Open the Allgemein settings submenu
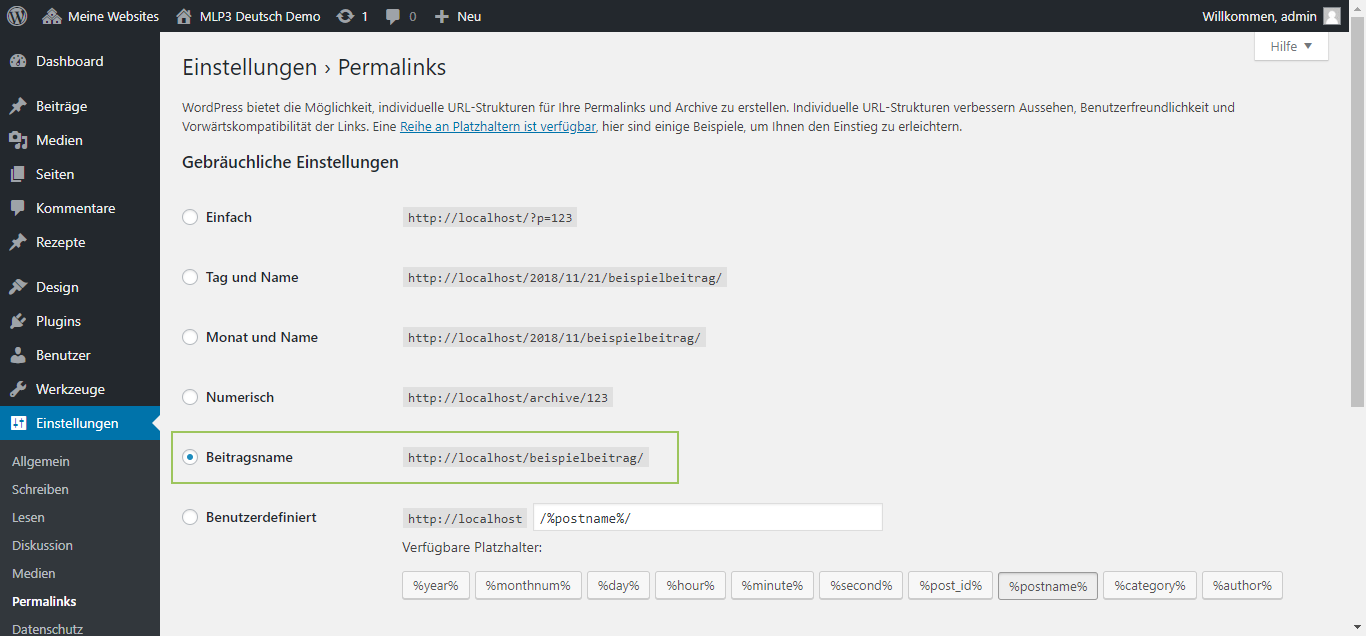 click(41, 461)
